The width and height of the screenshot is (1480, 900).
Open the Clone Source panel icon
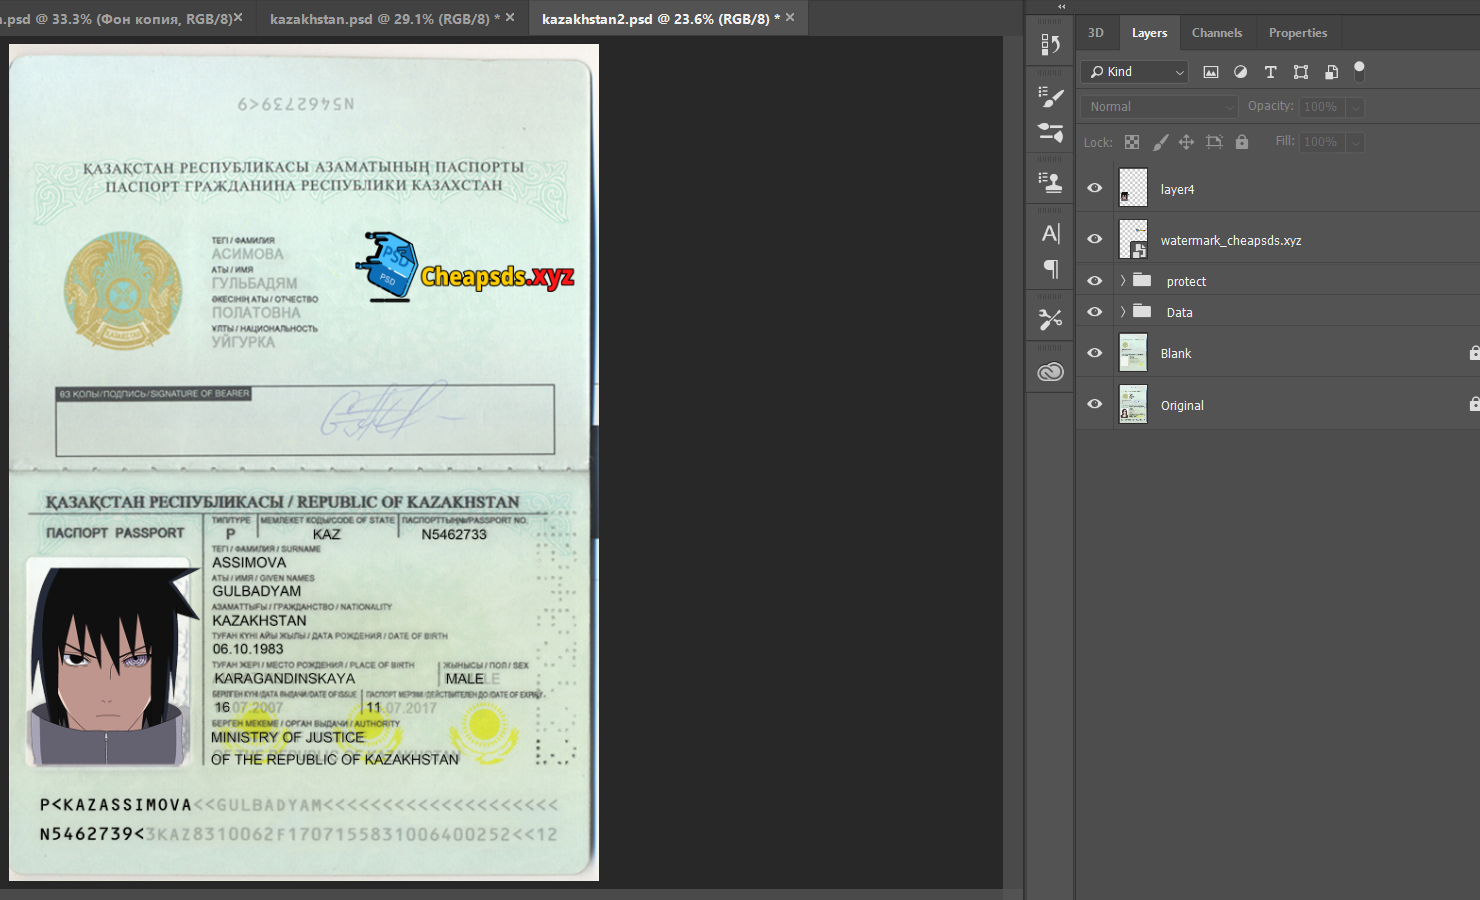(x=1050, y=182)
